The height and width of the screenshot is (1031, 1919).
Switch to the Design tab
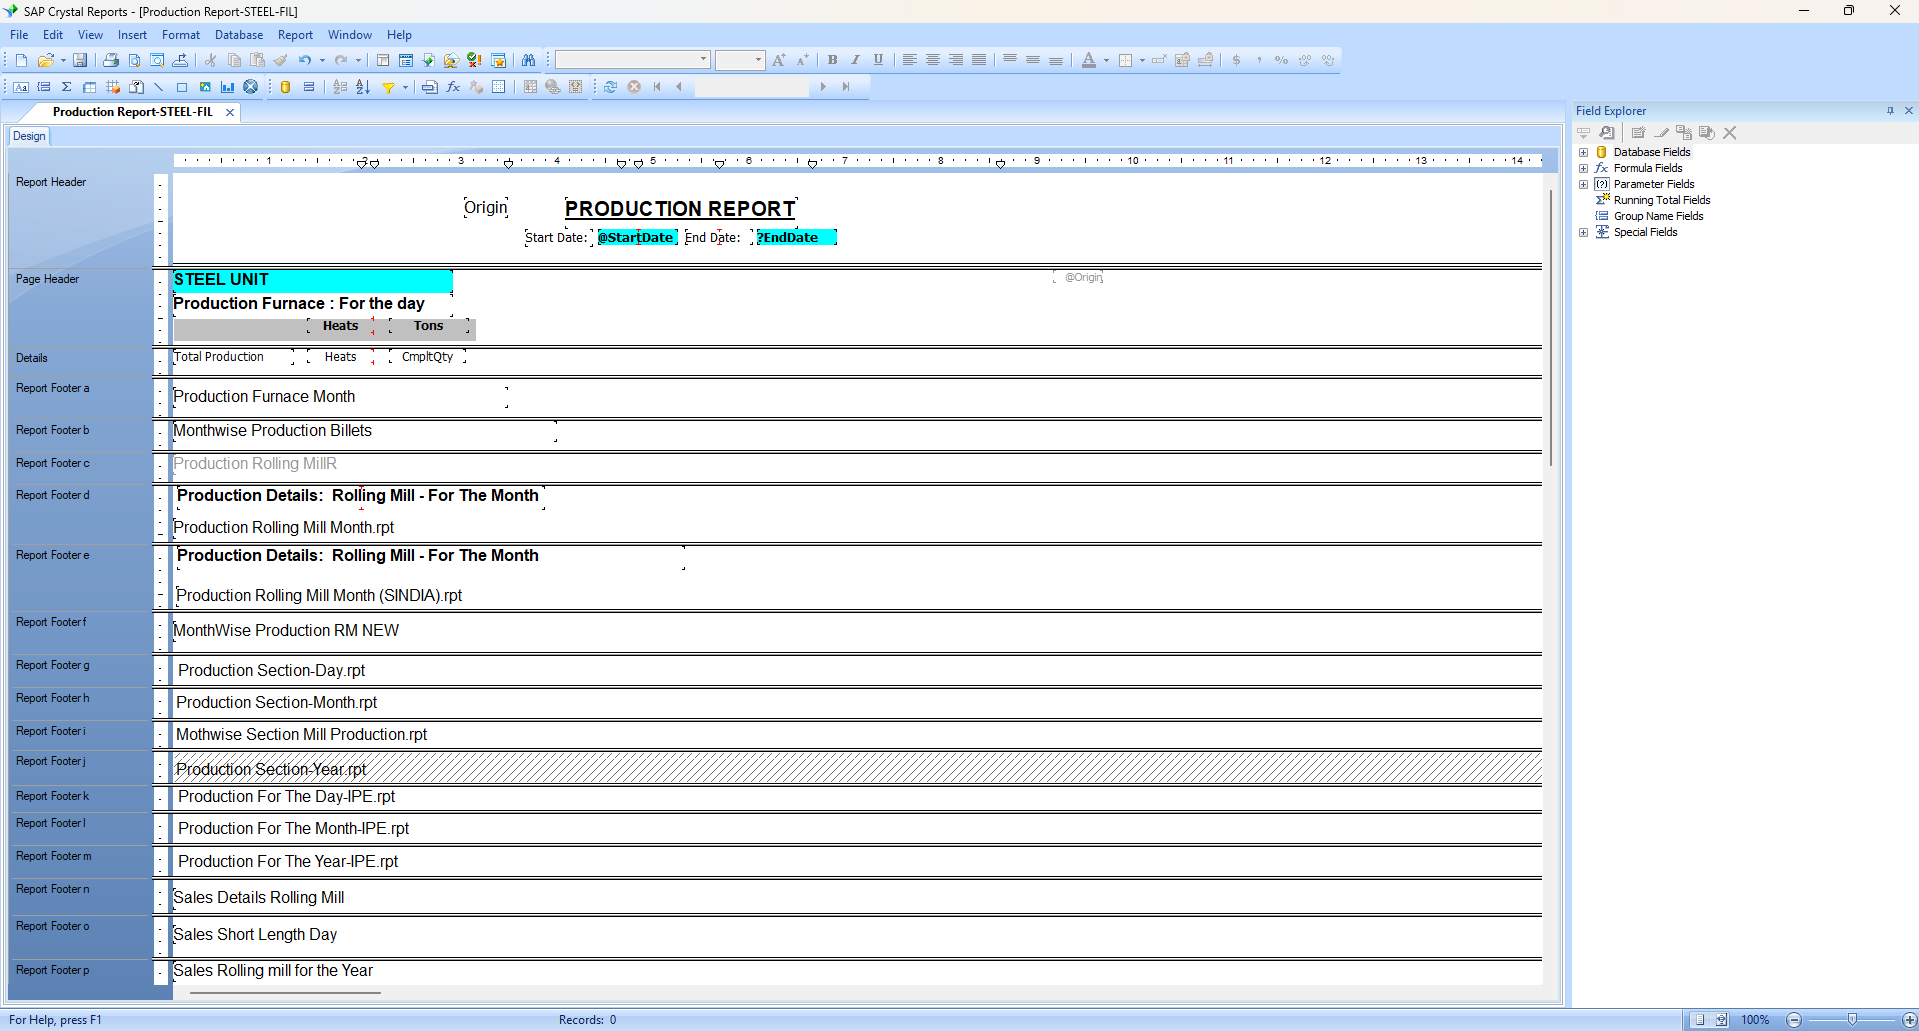29,136
